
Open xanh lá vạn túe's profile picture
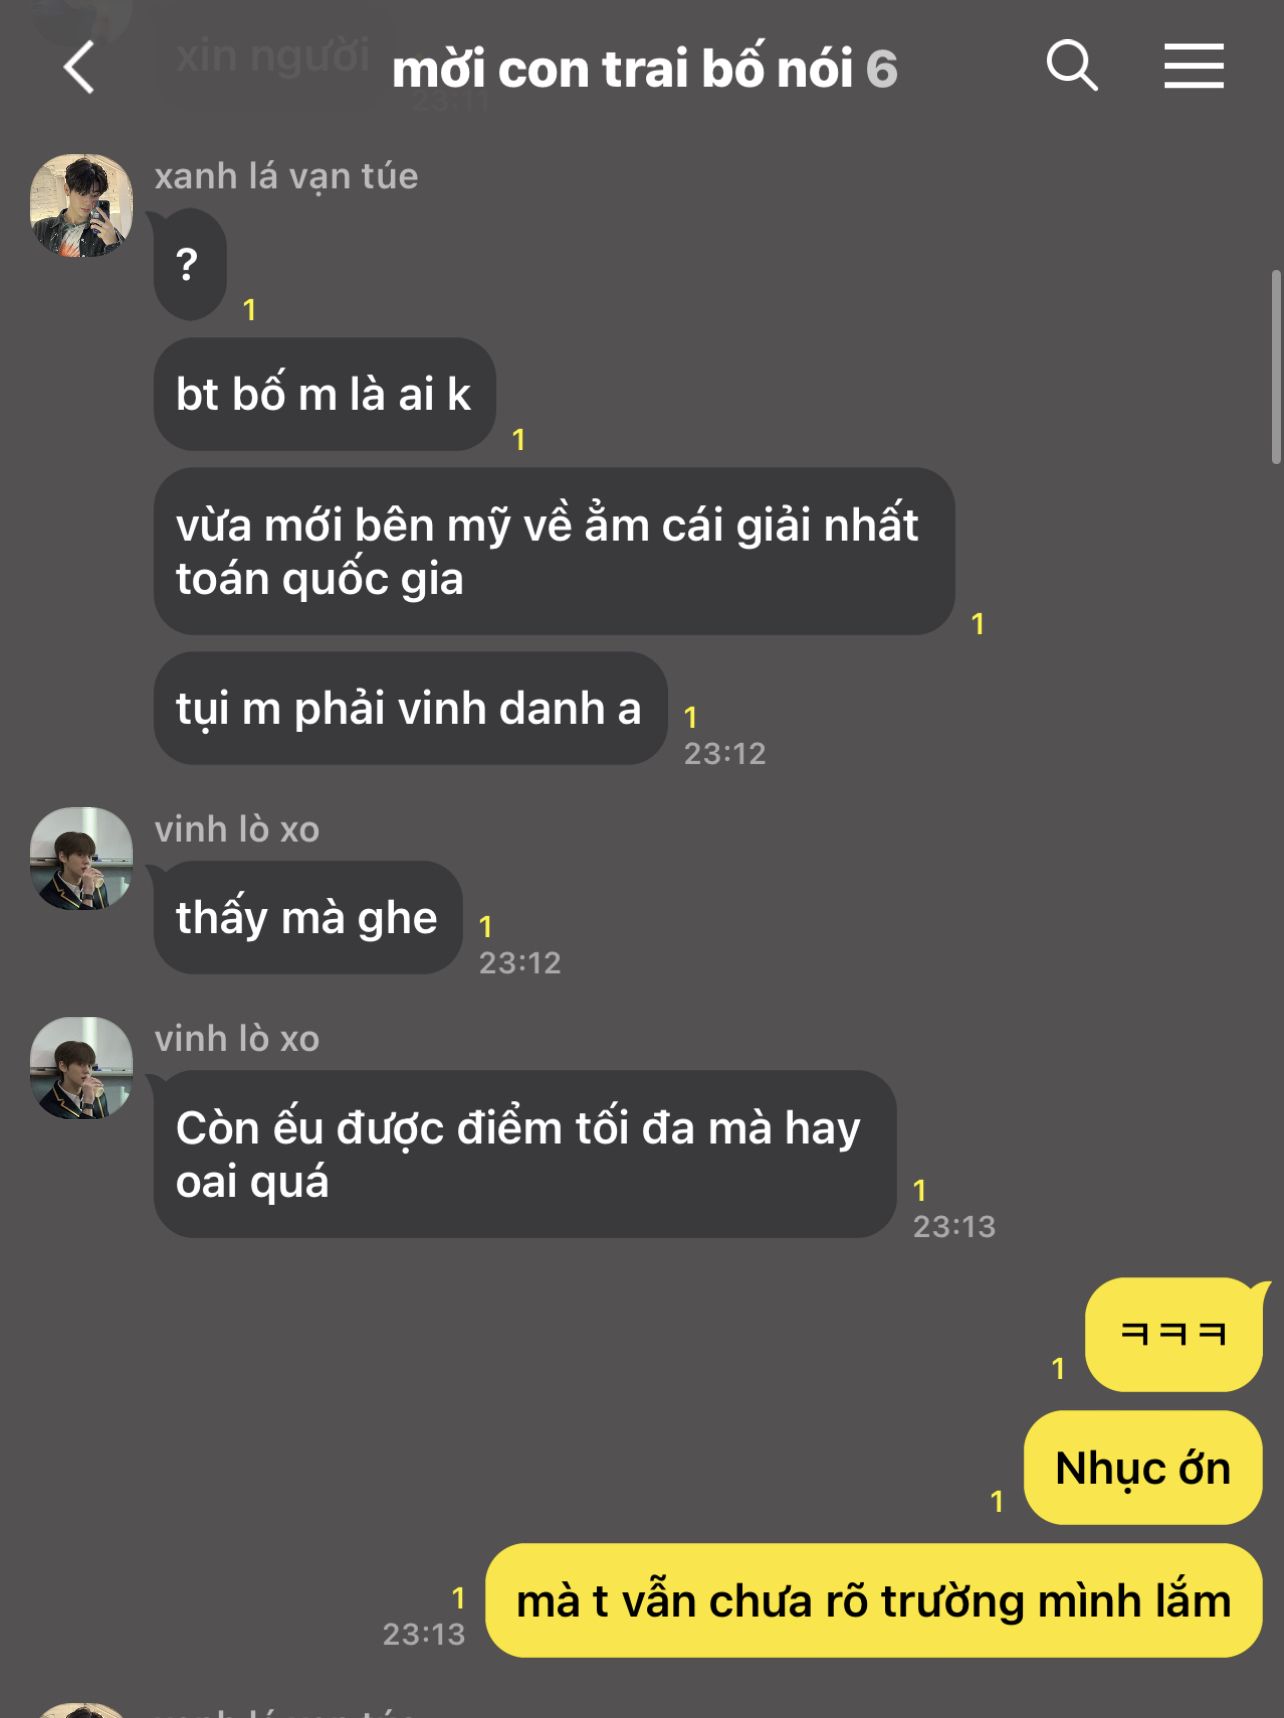click(x=81, y=205)
